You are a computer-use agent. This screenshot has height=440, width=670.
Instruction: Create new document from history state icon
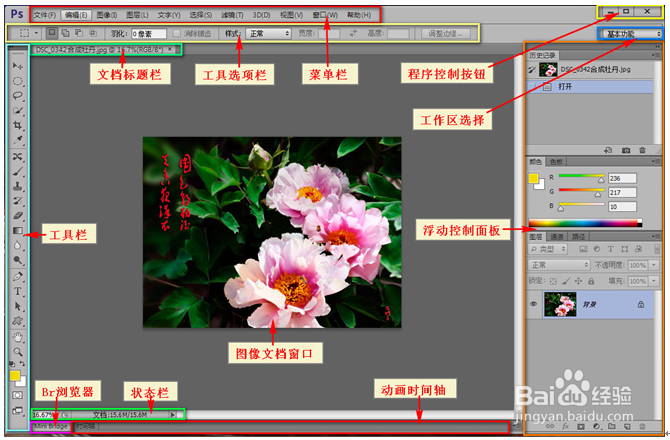pos(608,150)
